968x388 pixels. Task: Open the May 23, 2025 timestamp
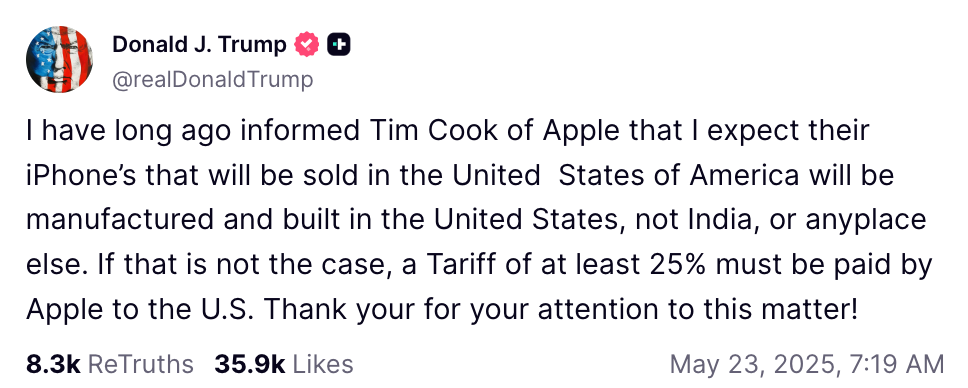click(x=752, y=364)
